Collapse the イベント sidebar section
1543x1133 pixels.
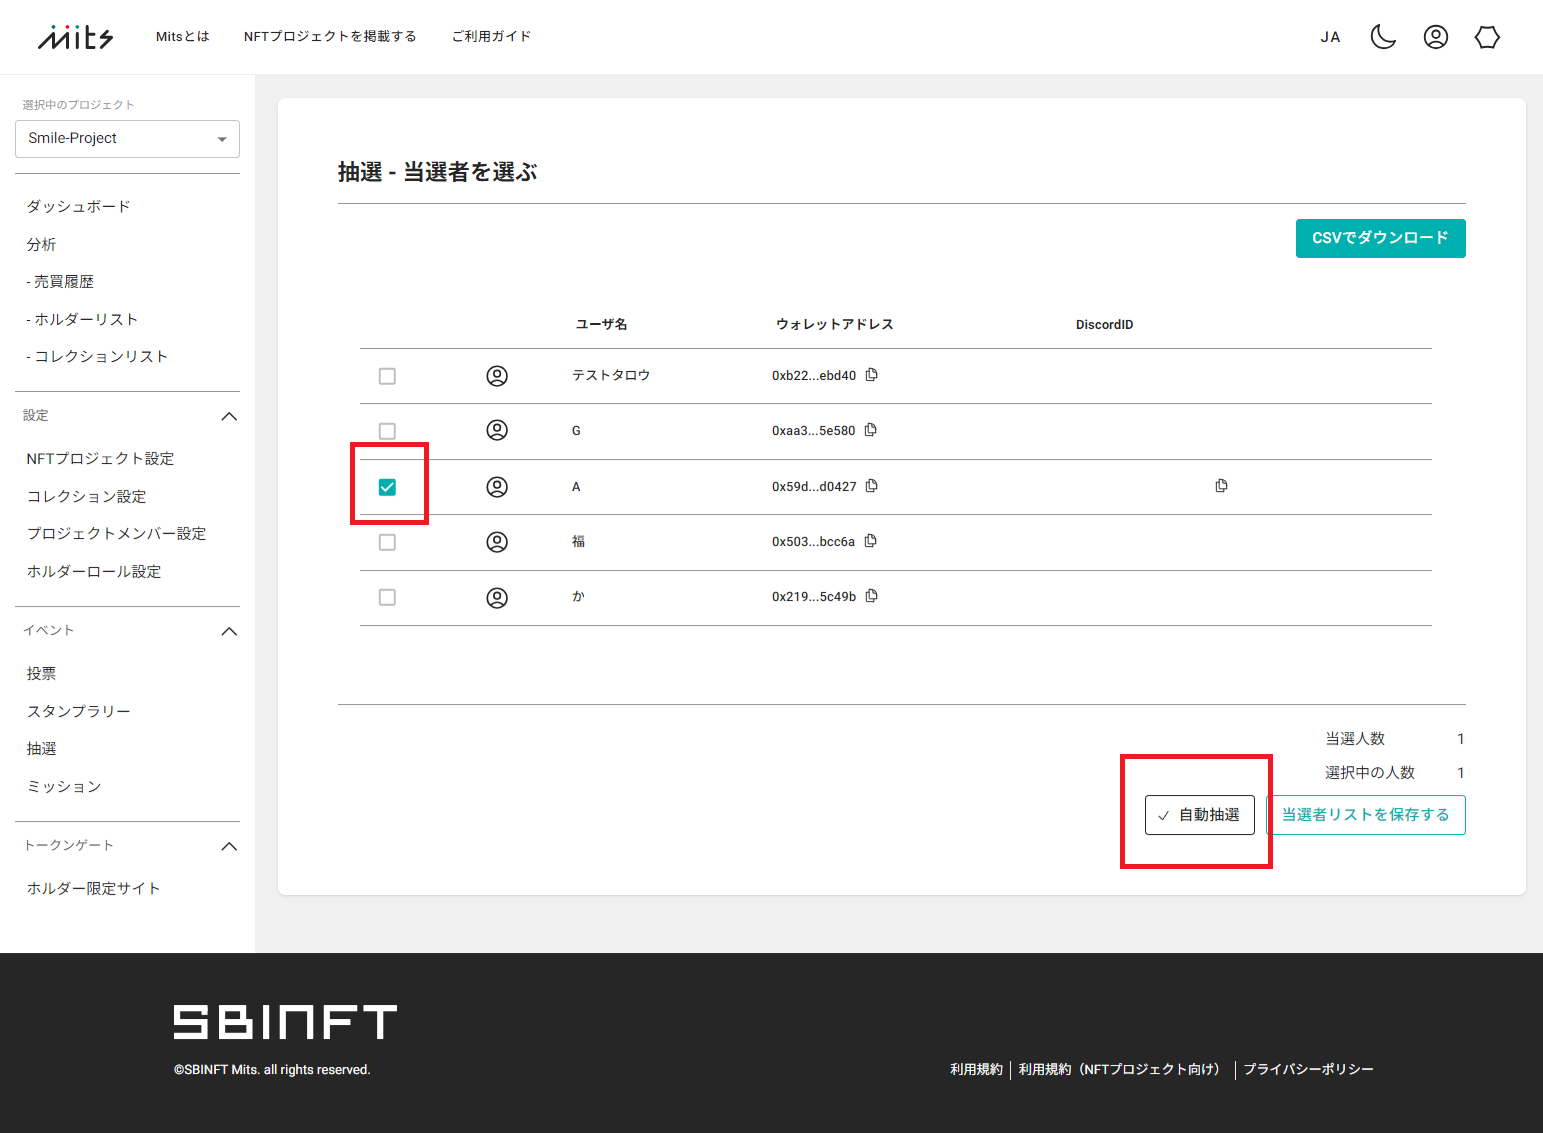pos(229,631)
